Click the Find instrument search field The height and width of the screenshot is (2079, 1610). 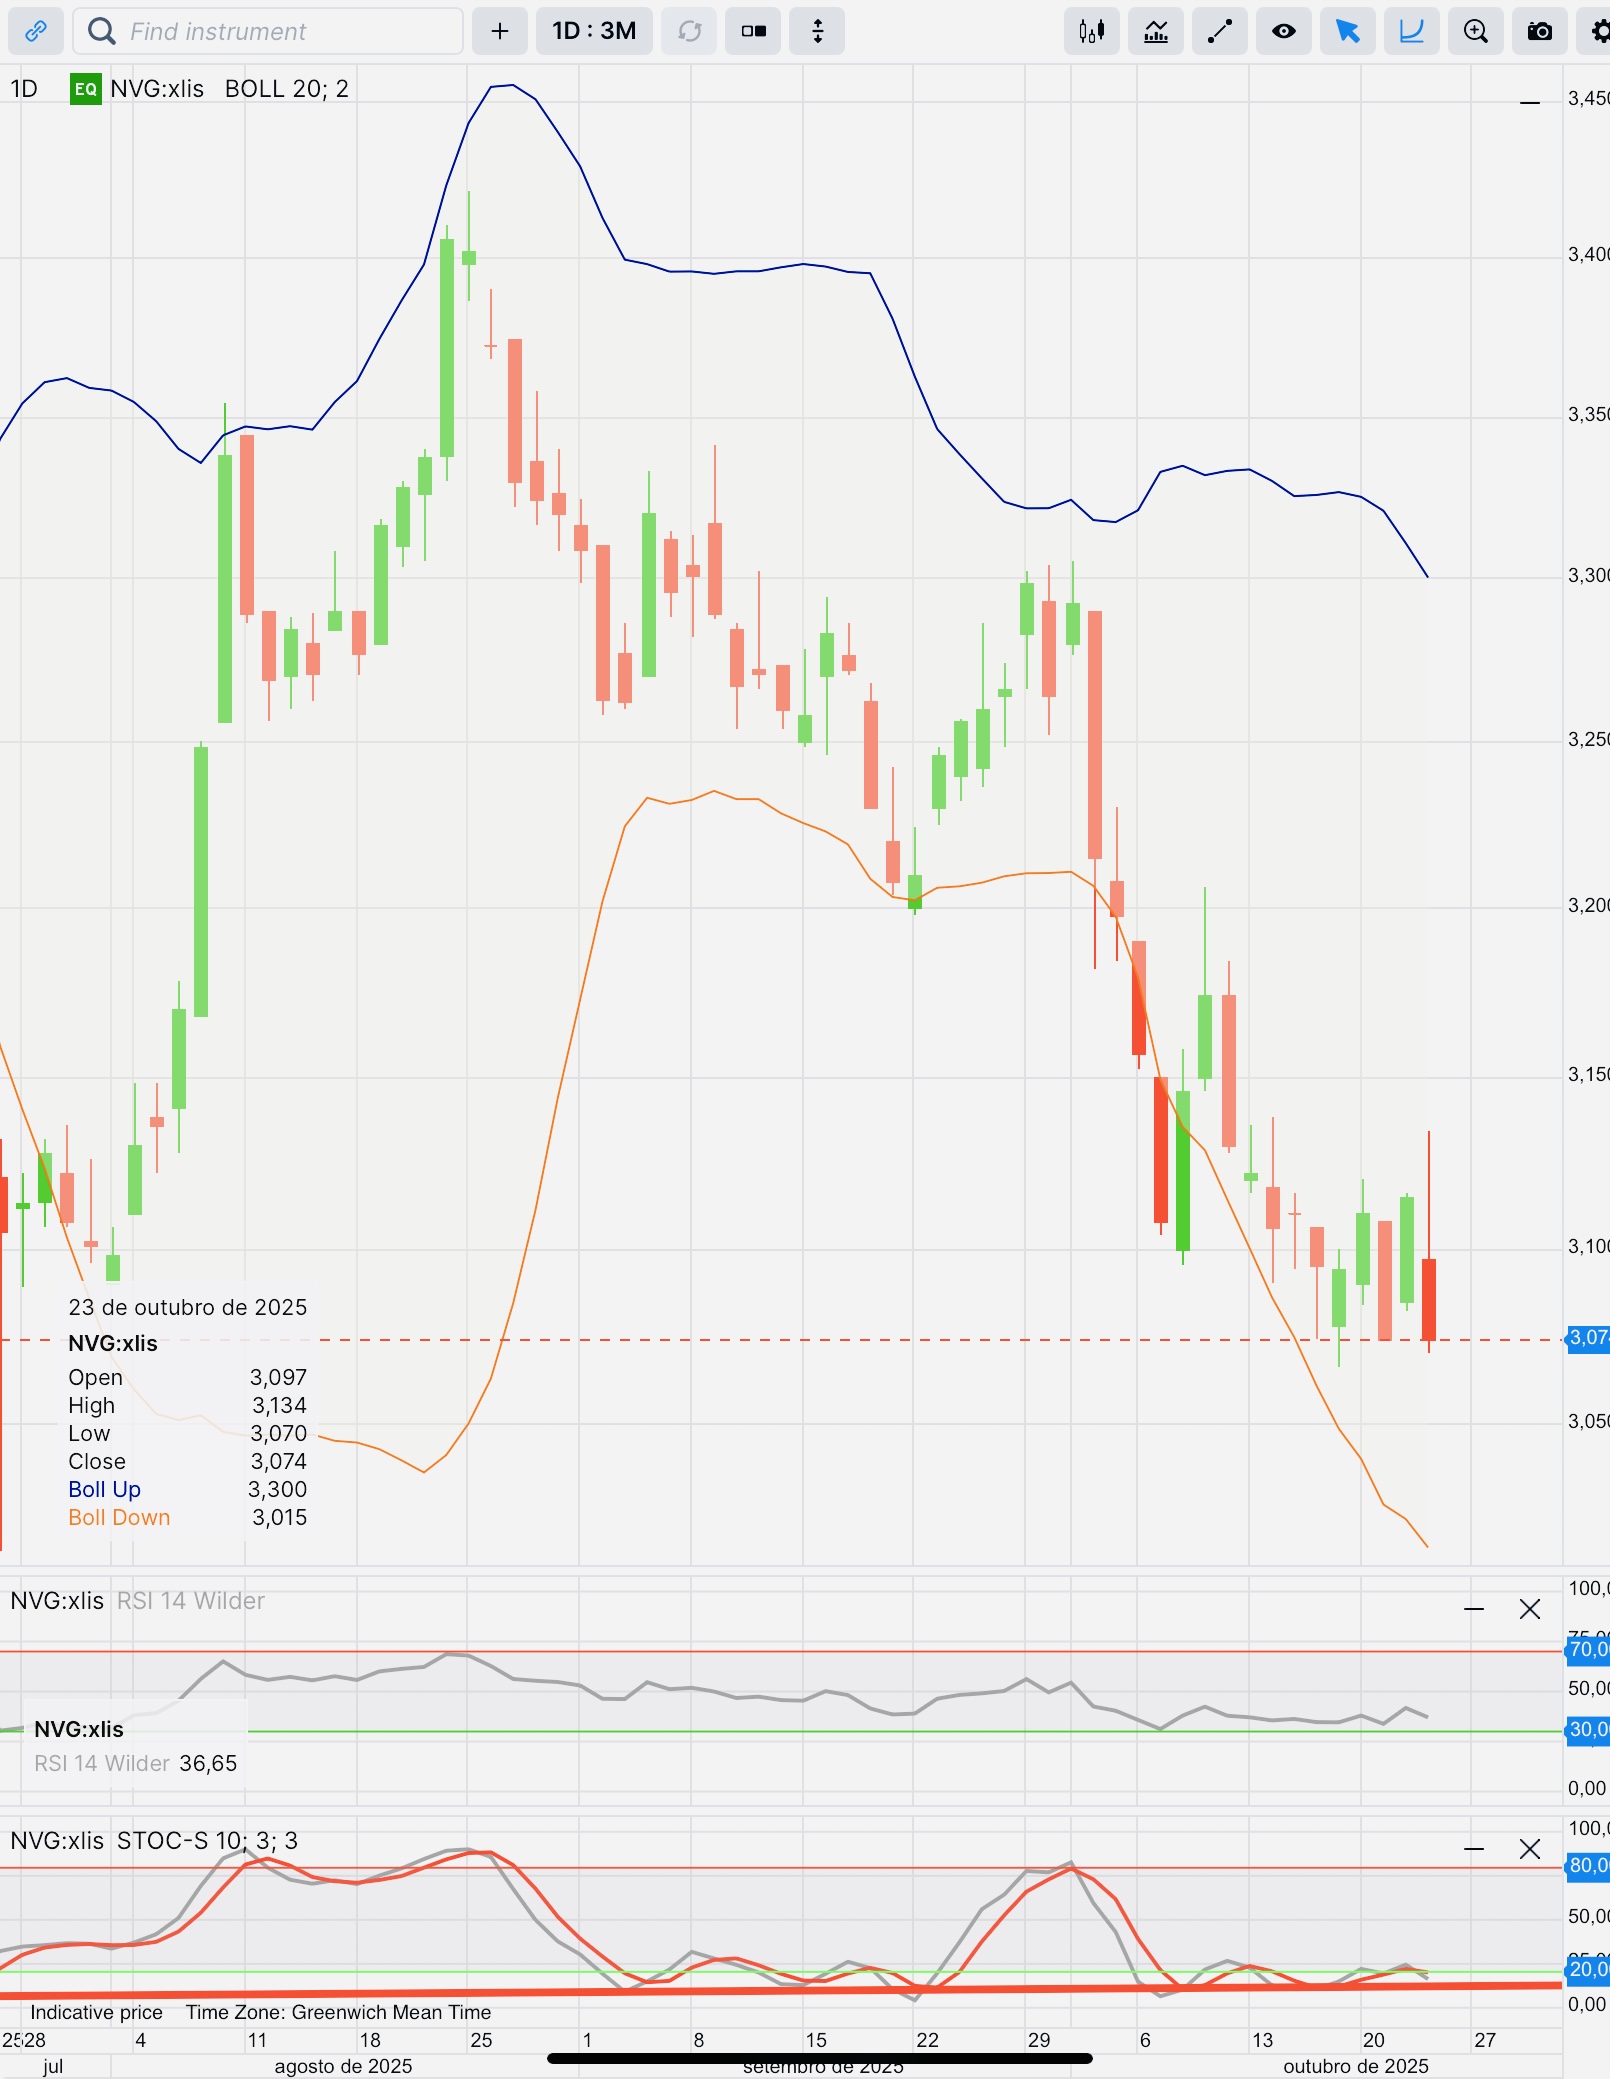pyautogui.click(x=268, y=31)
